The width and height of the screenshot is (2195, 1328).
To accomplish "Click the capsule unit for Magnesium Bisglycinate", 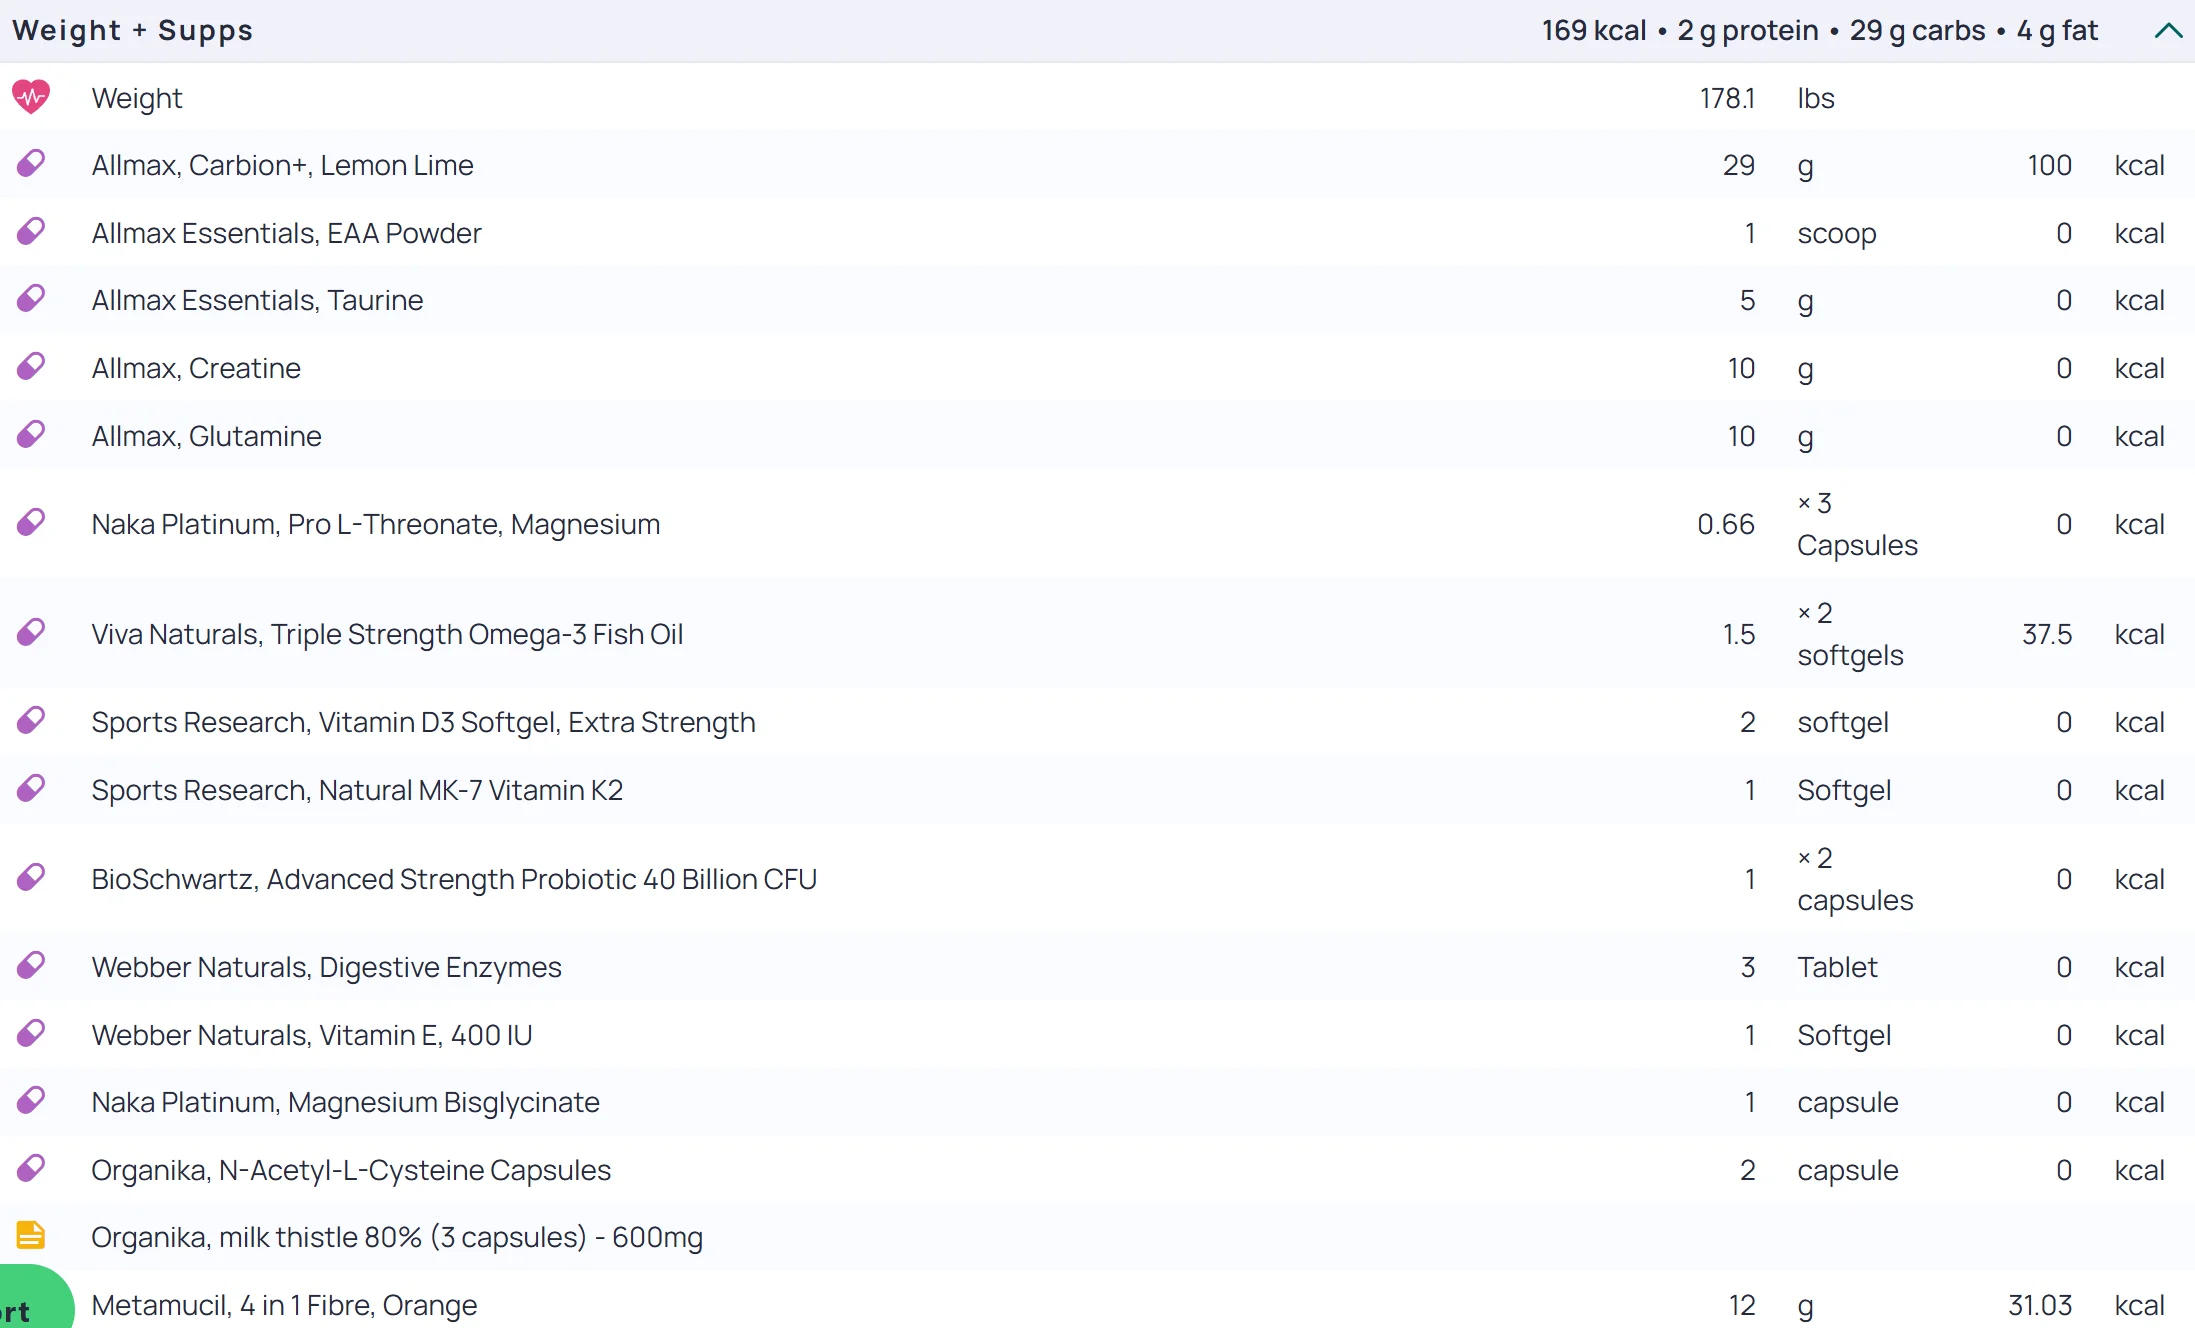I will pyautogui.click(x=1848, y=1102).
